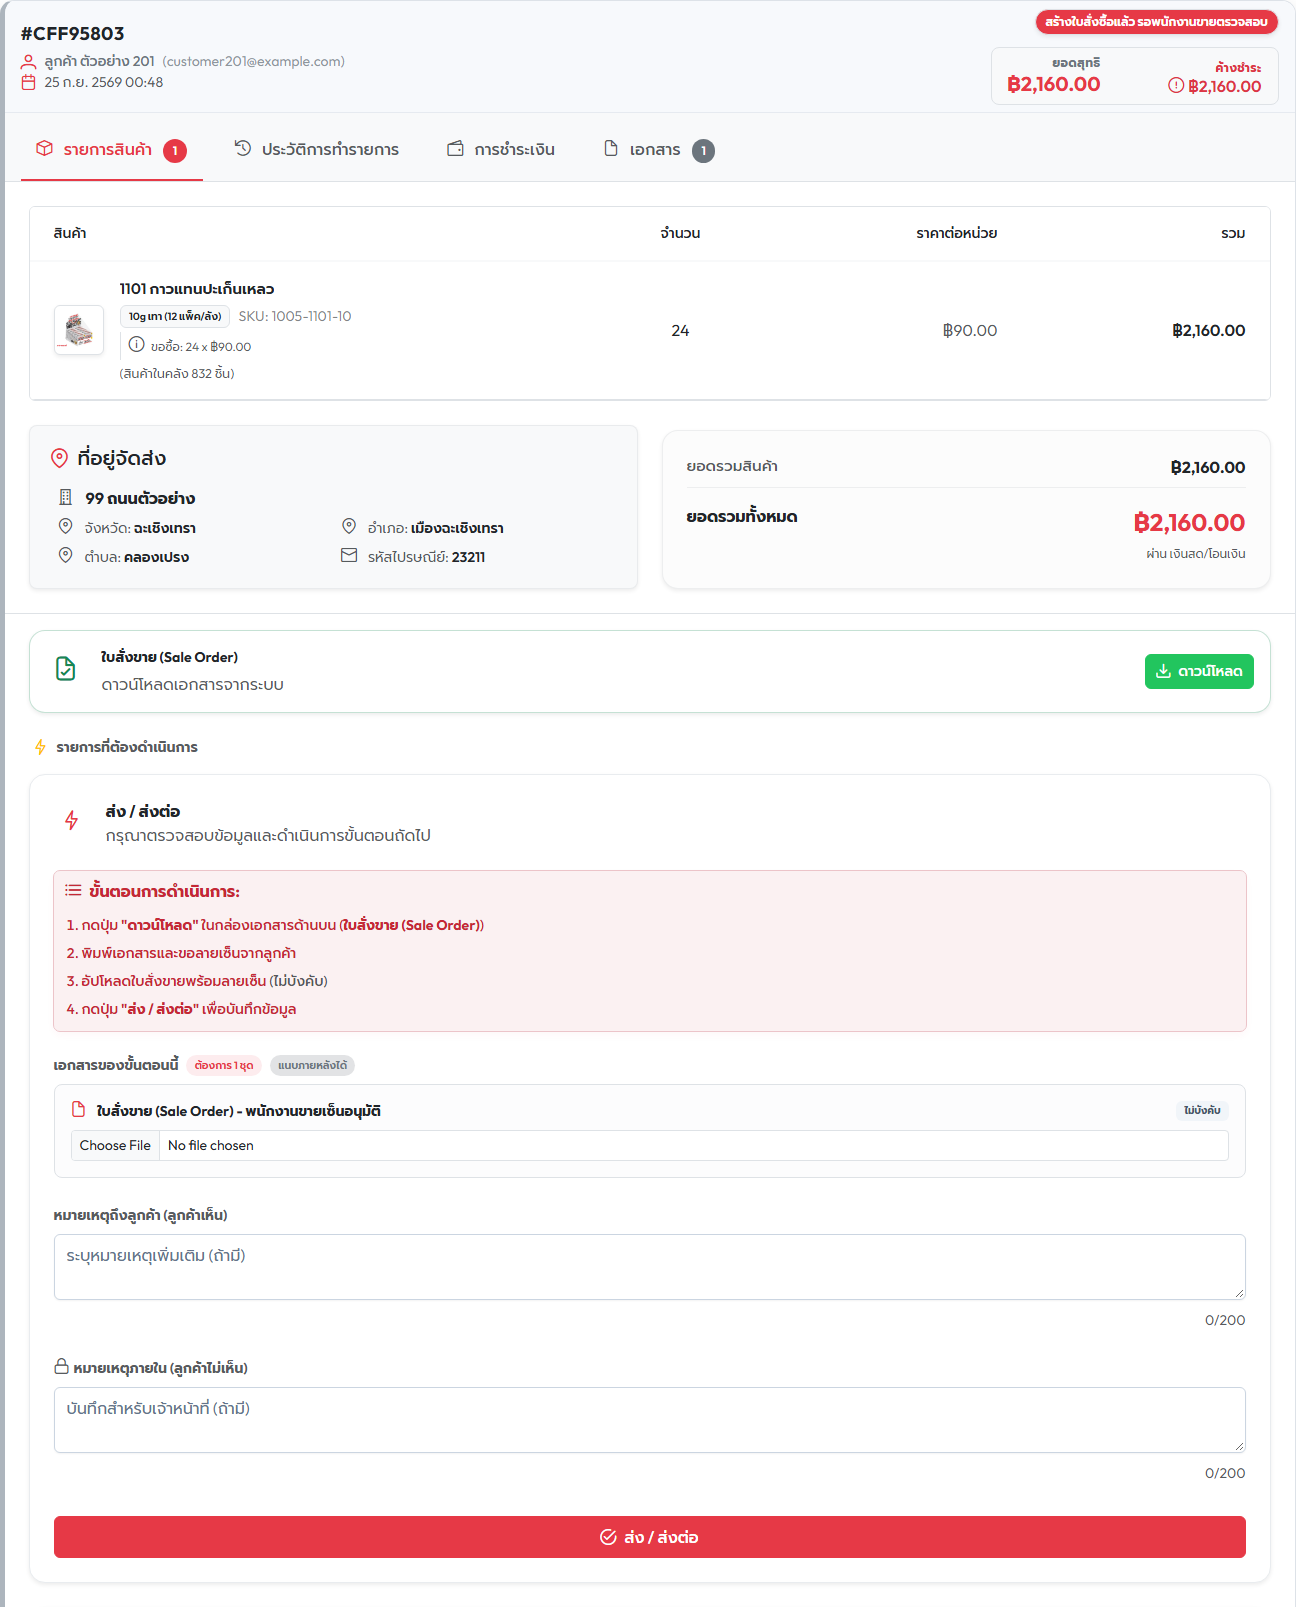Open the รายการสินค้า tab
Image resolution: width=1296 pixels, height=1607 pixels.
click(111, 150)
